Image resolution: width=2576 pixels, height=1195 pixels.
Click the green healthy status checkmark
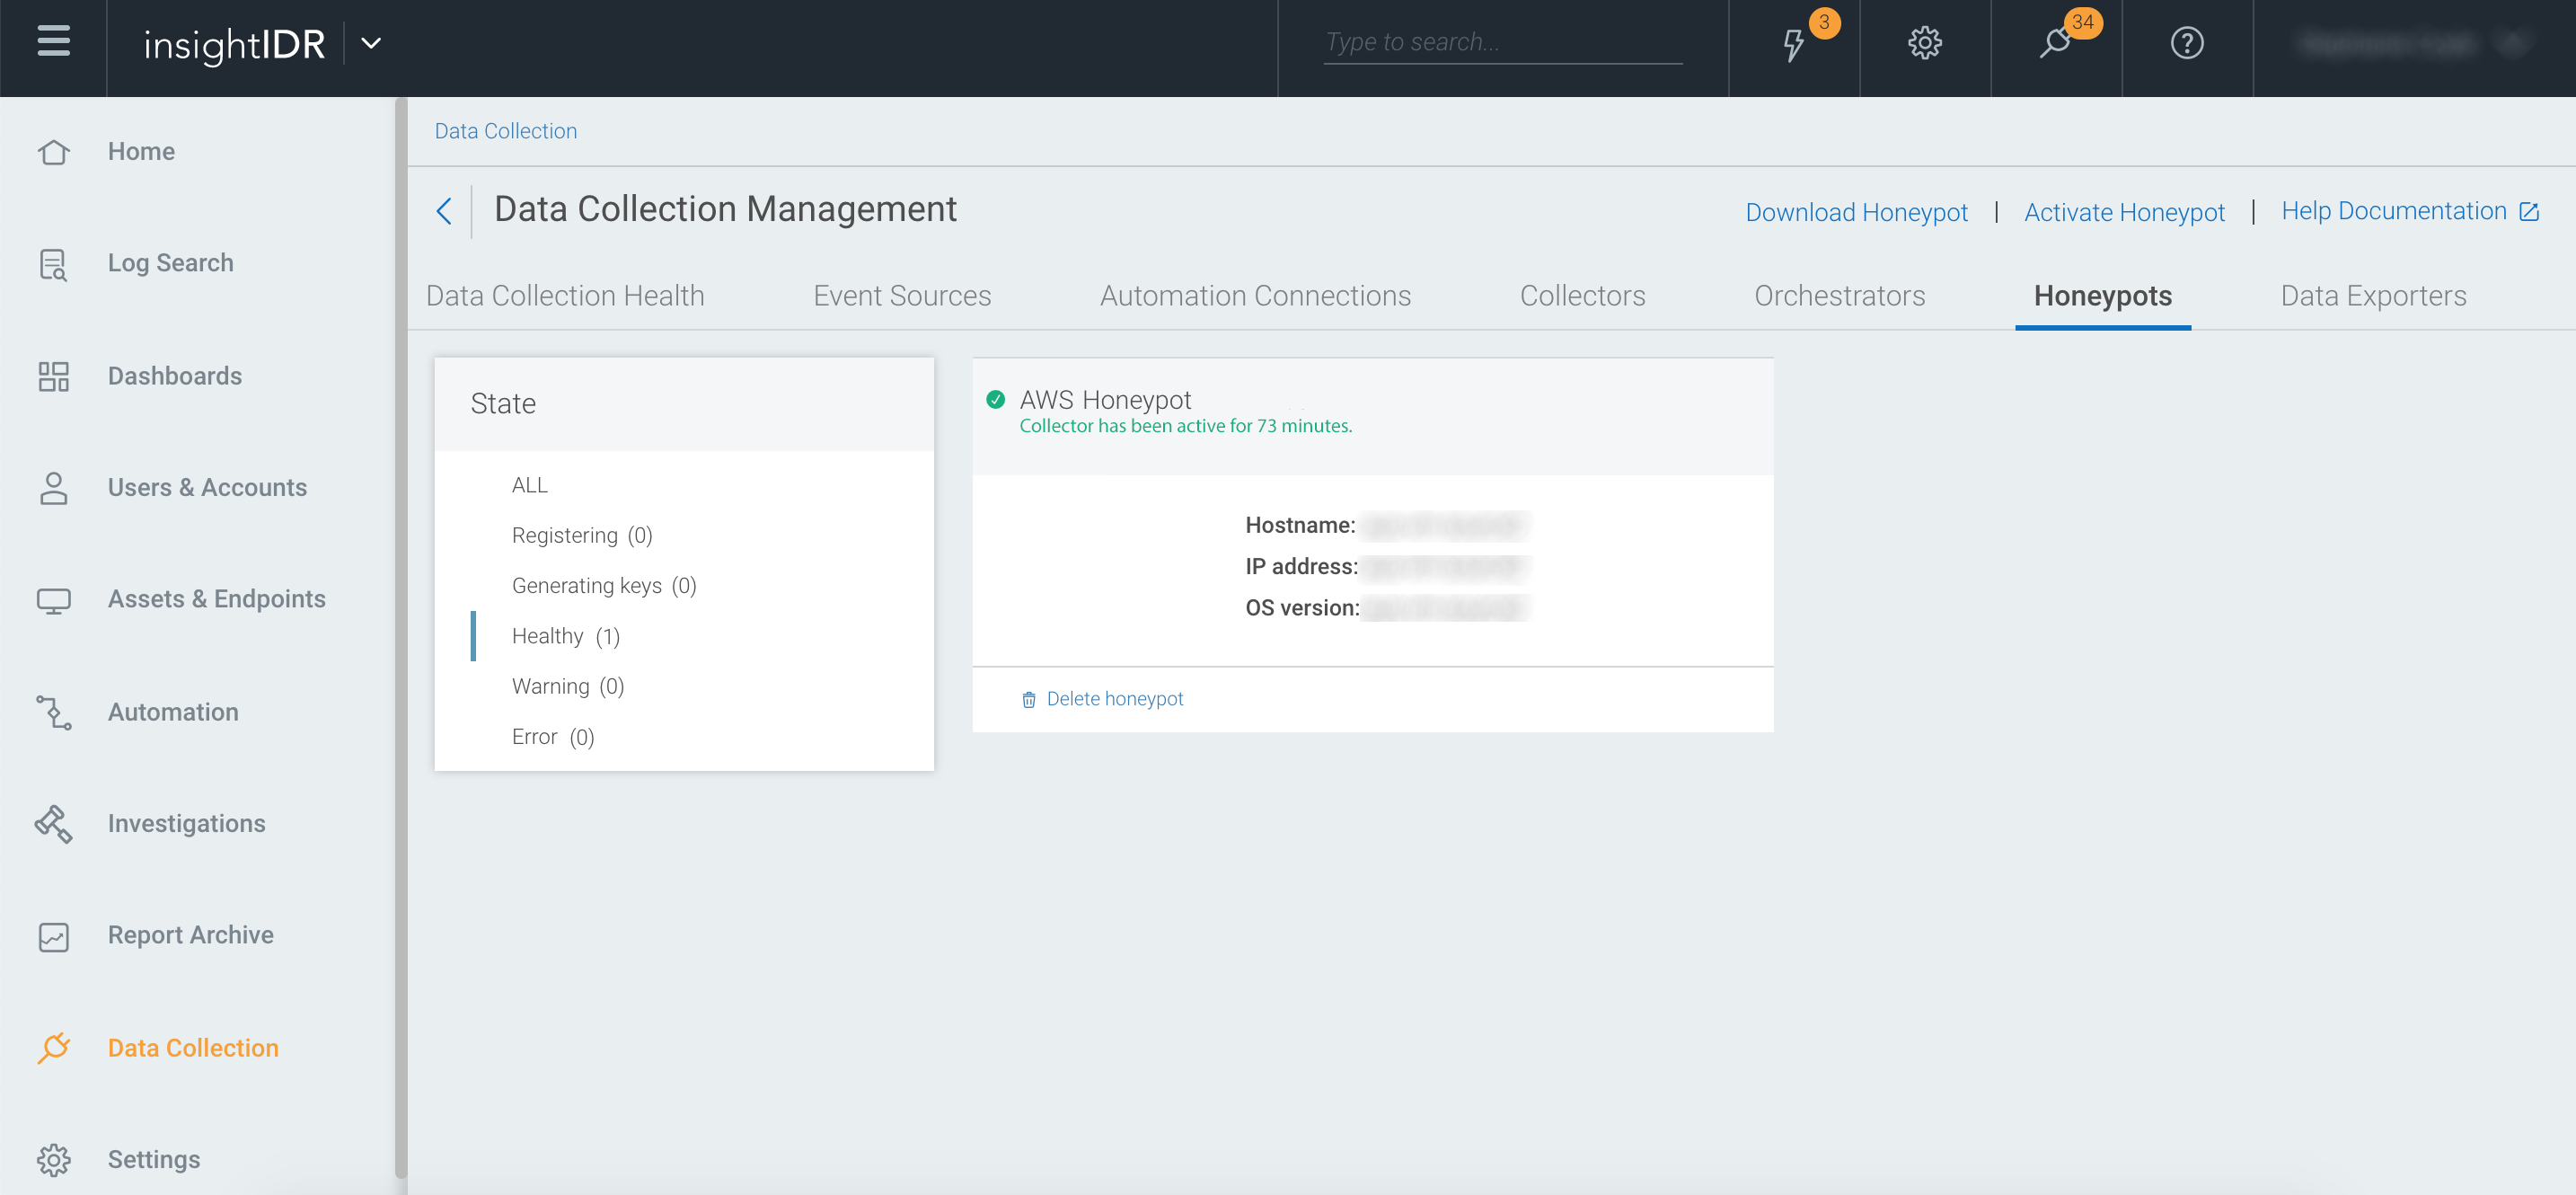point(995,400)
